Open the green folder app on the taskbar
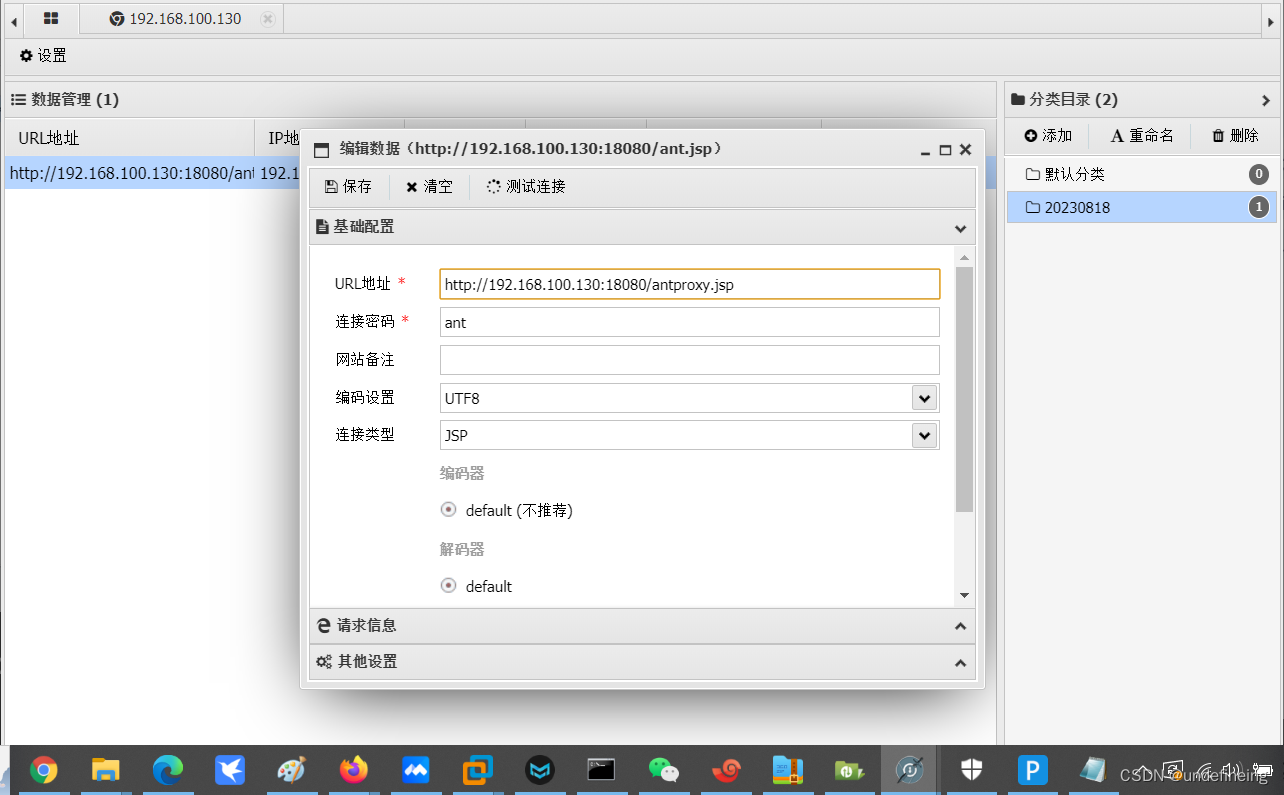The width and height of the screenshot is (1284, 795). (x=849, y=770)
